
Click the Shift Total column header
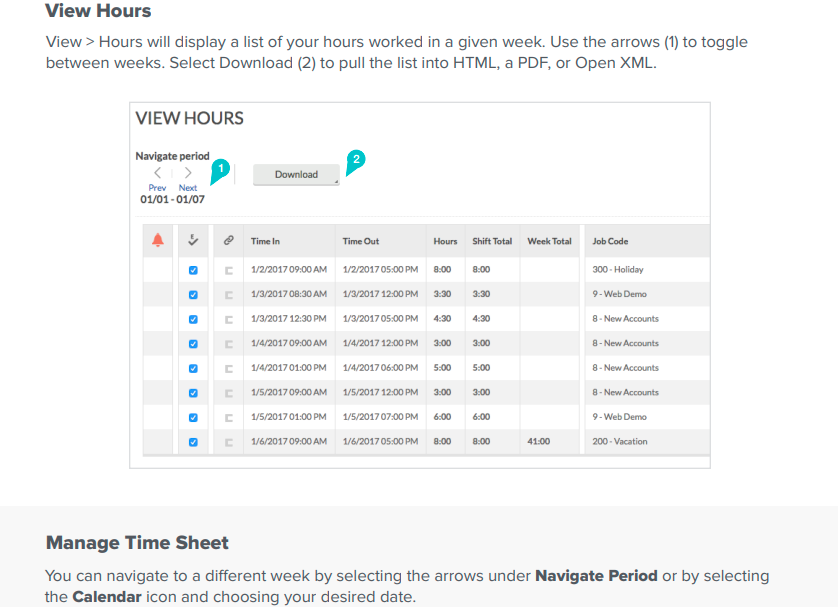(492, 241)
